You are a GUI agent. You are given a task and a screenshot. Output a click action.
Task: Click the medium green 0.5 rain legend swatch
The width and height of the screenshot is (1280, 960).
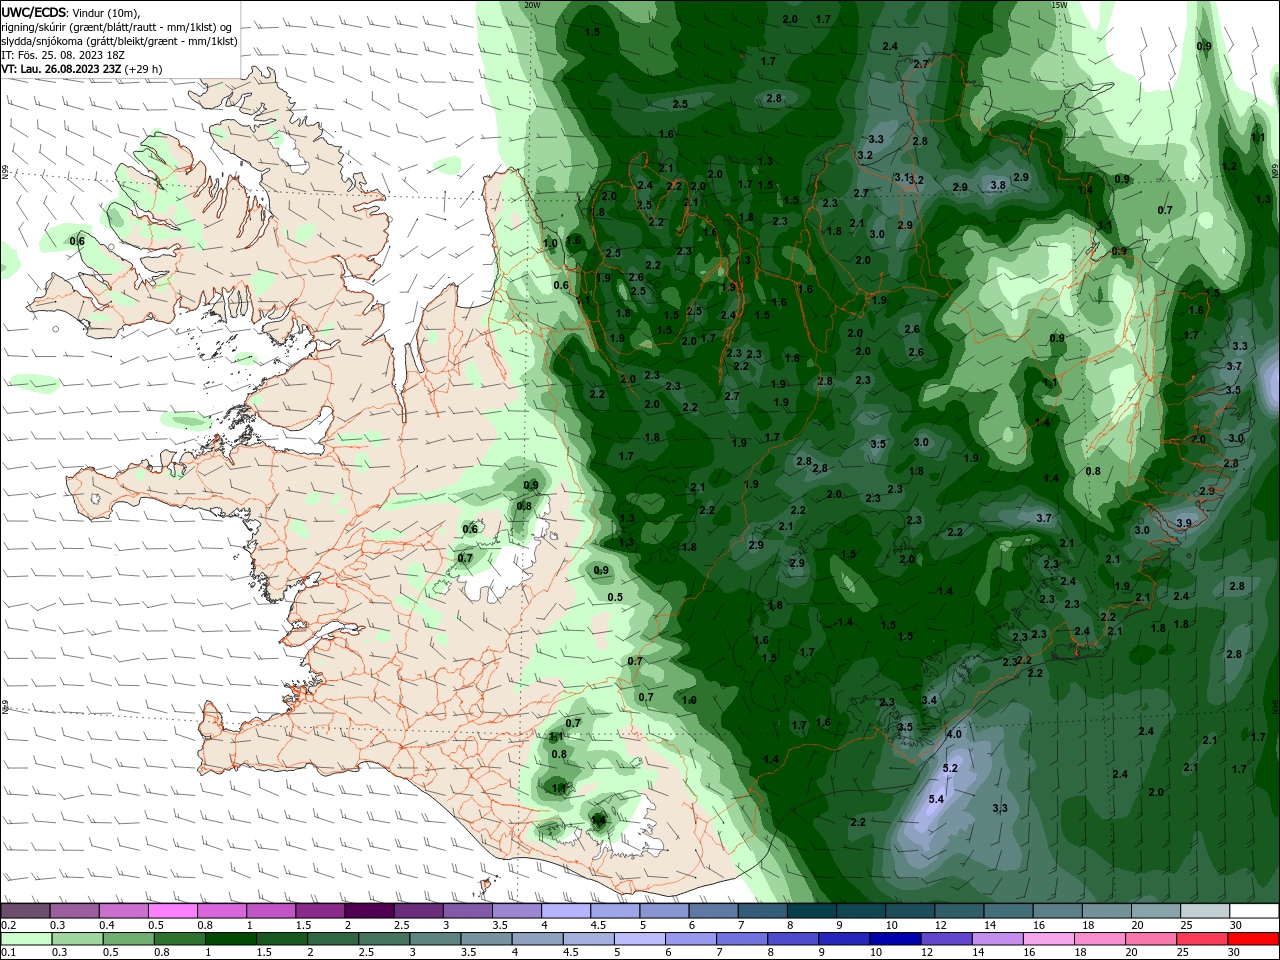coord(128,939)
